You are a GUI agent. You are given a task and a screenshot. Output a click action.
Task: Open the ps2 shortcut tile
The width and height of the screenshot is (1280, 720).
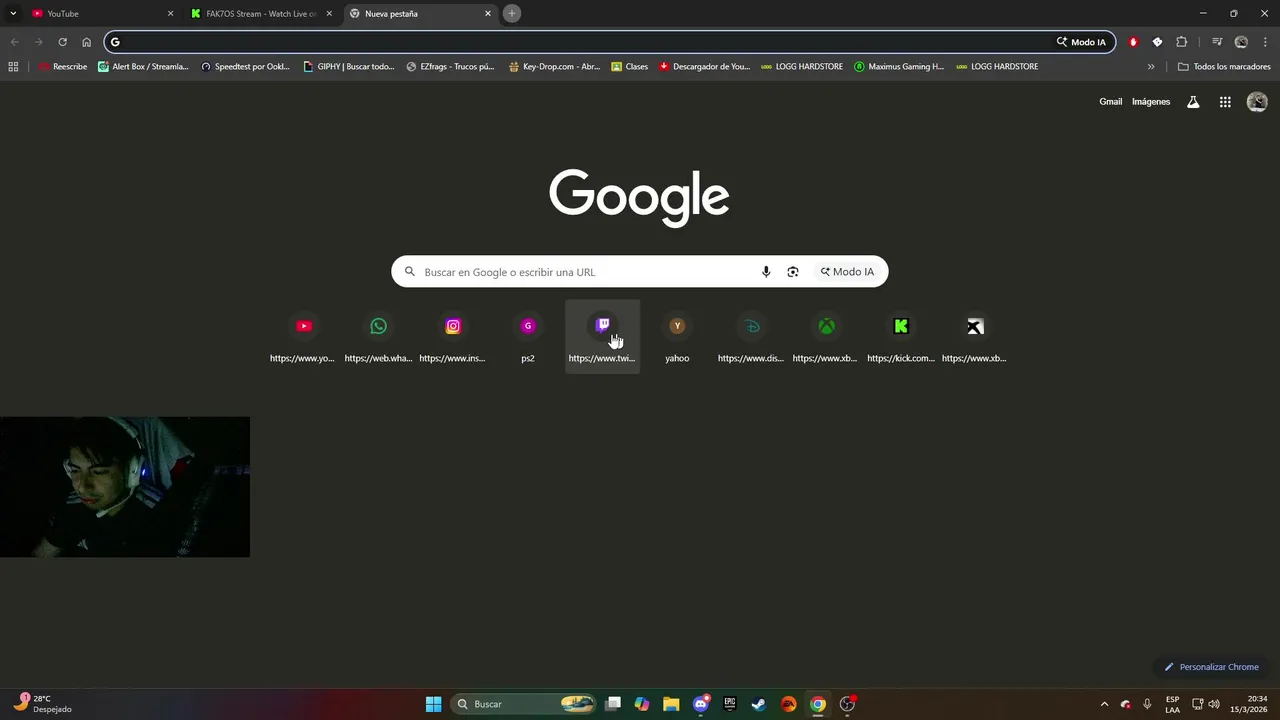pyautogui.click(x=528, y=337)
